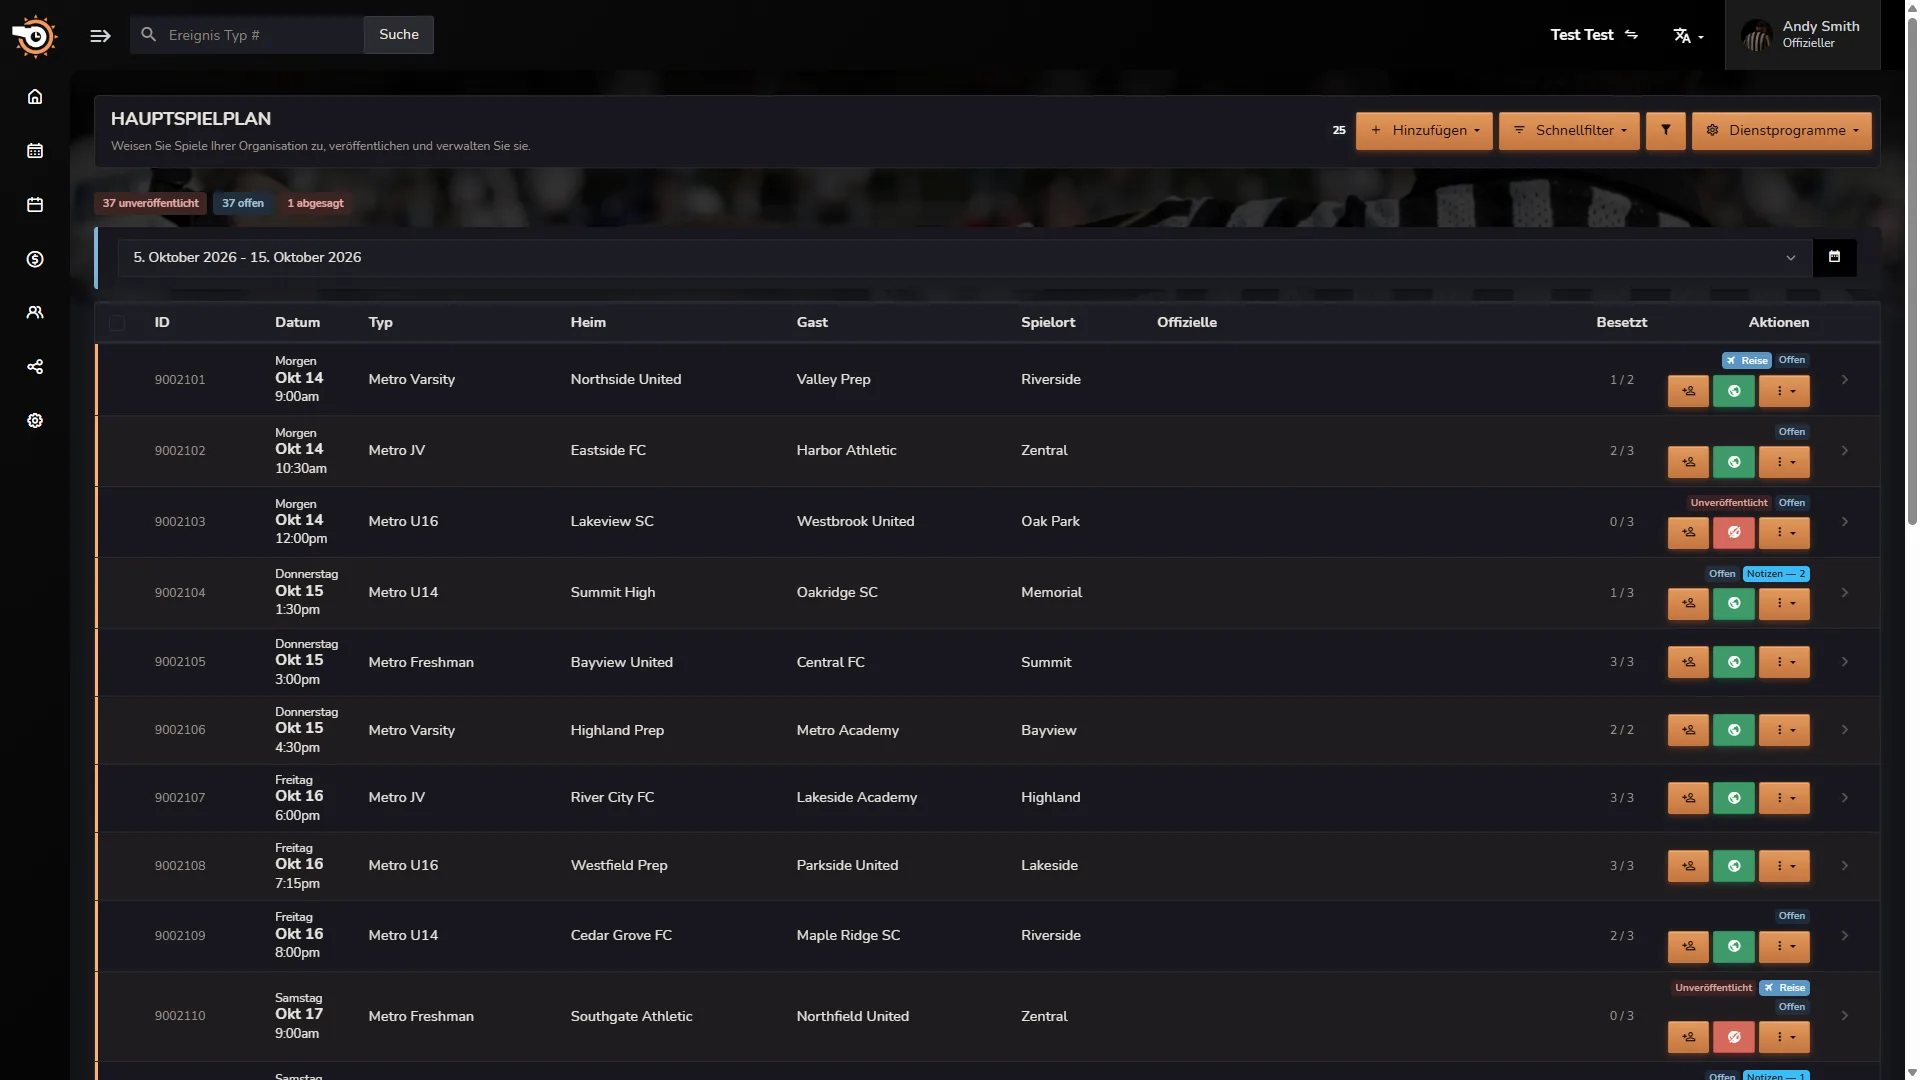Screen dimensions: 1920x1080
Task: Open more actions menu for game 9002108
Action: pyautogui.click(x=1785, y=866)
